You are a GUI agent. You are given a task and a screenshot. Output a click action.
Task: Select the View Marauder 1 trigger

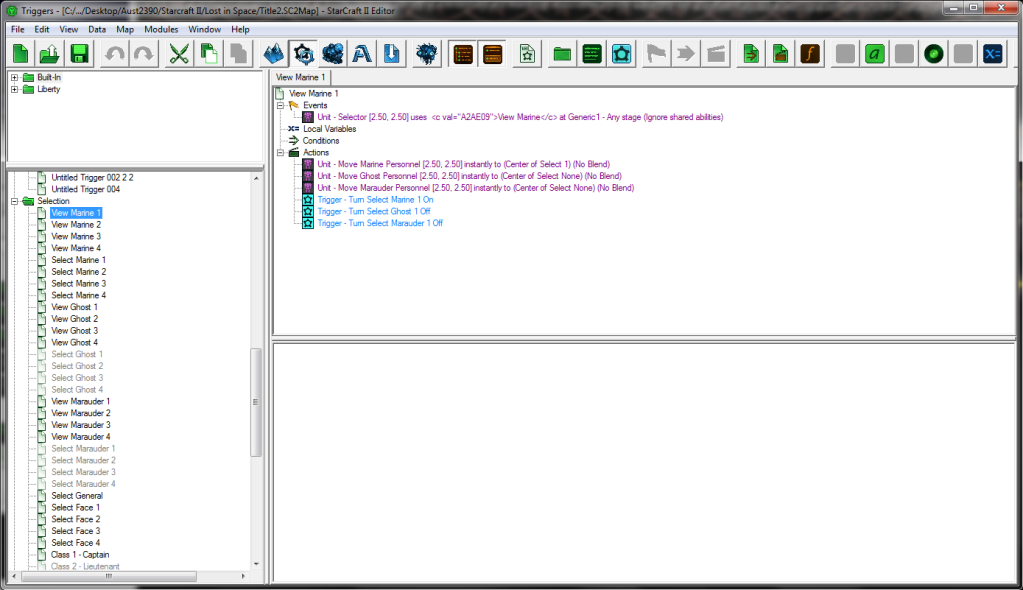tap(80, 401)
